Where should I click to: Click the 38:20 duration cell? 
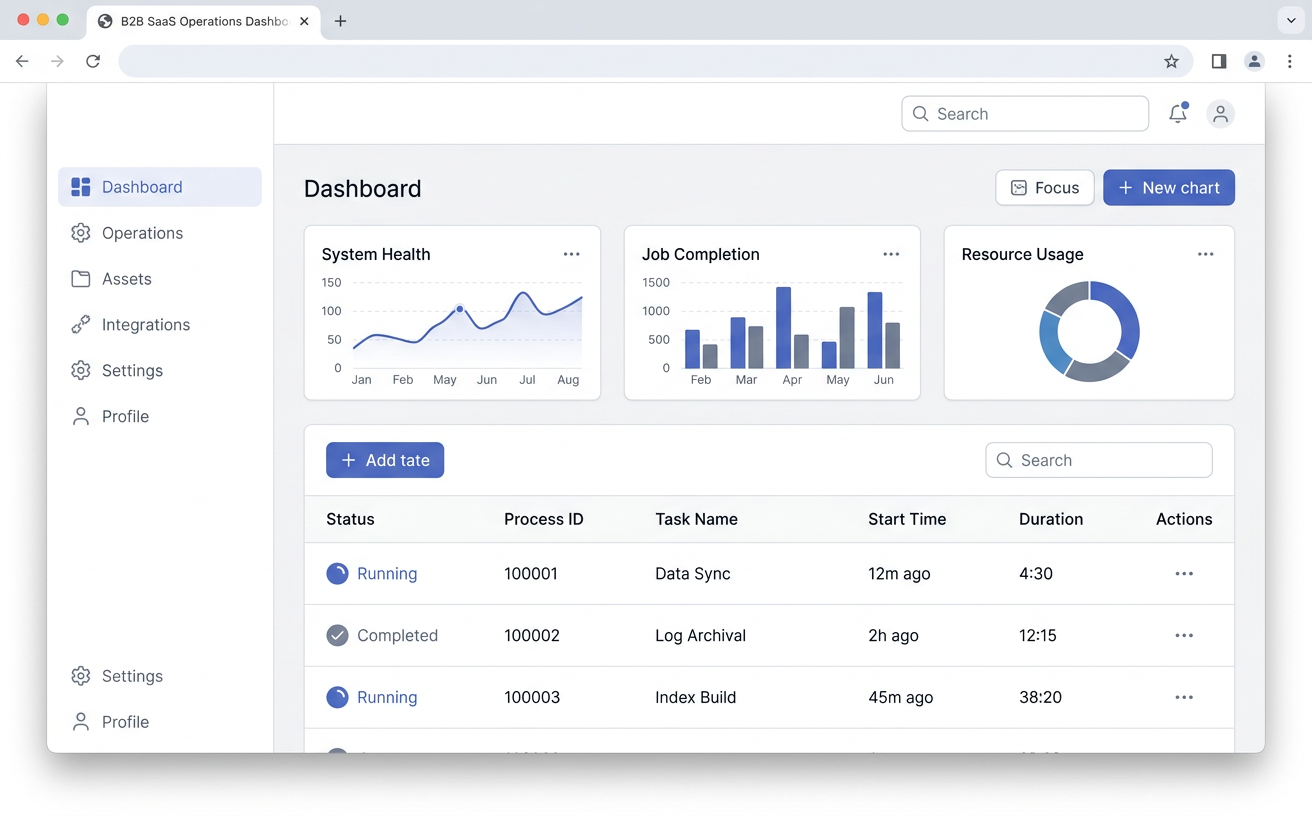[1040, 698]
